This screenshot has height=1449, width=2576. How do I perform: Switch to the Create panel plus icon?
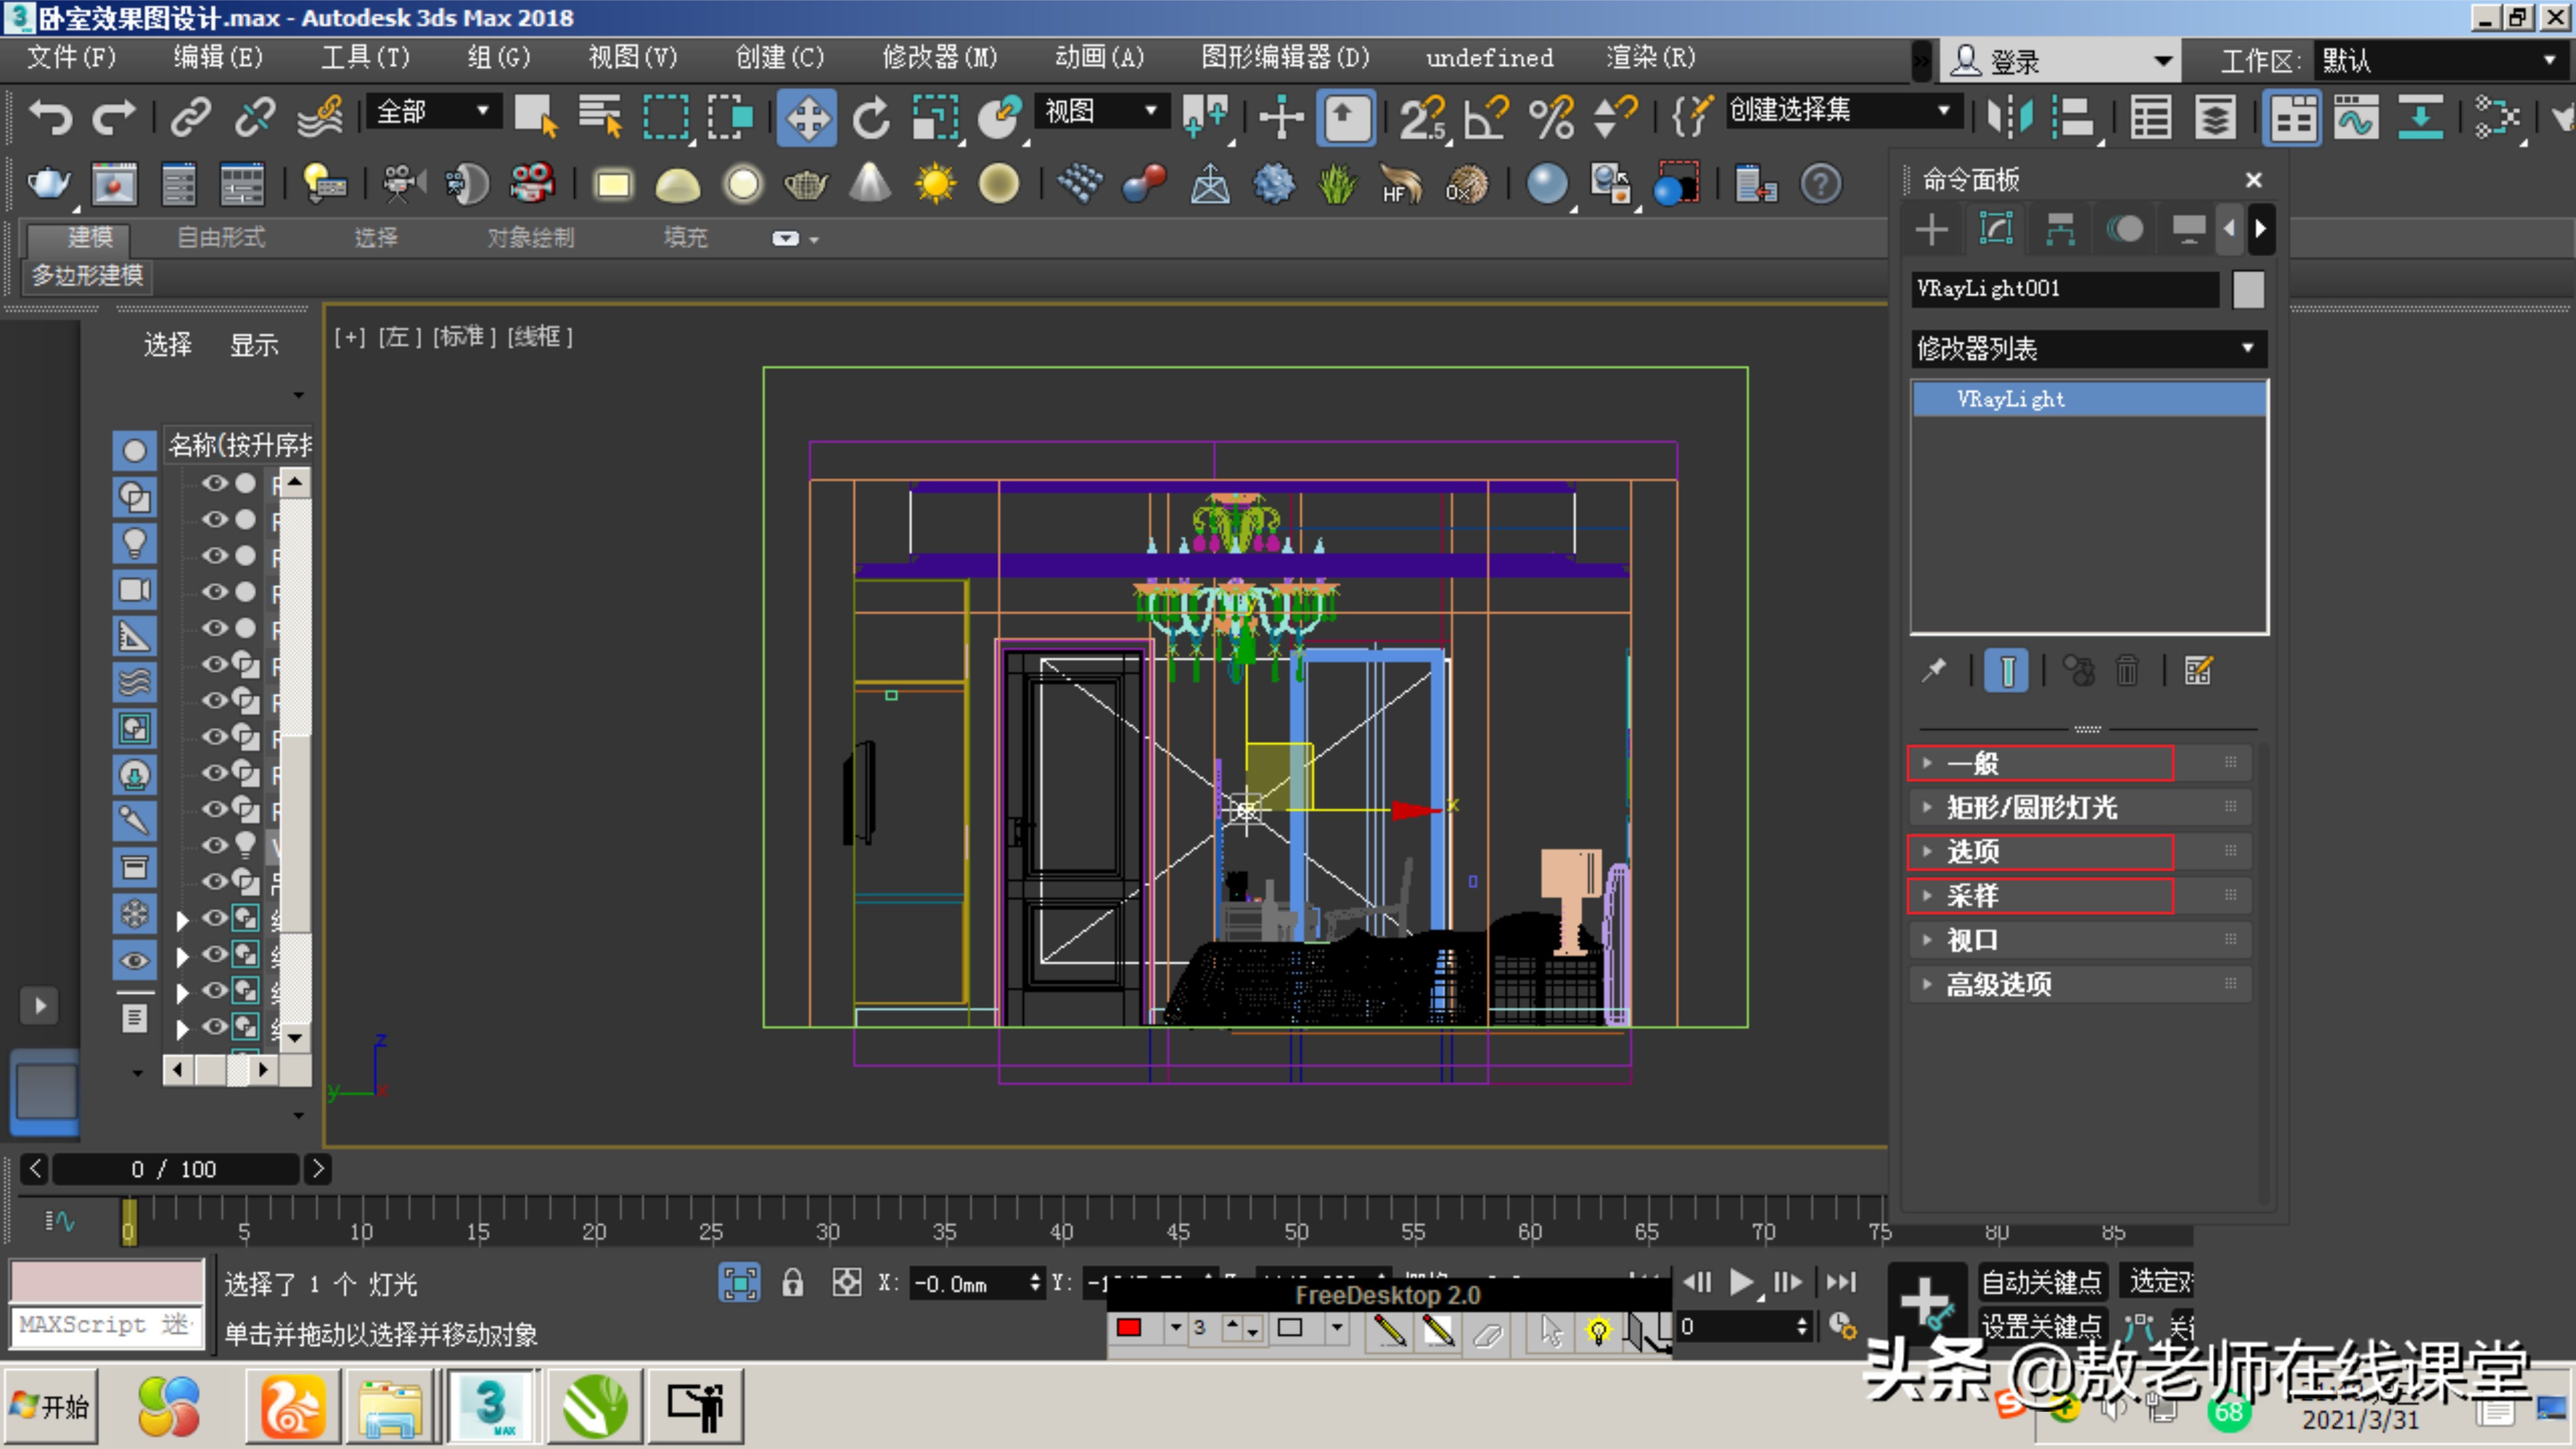tap(1932, 228)
